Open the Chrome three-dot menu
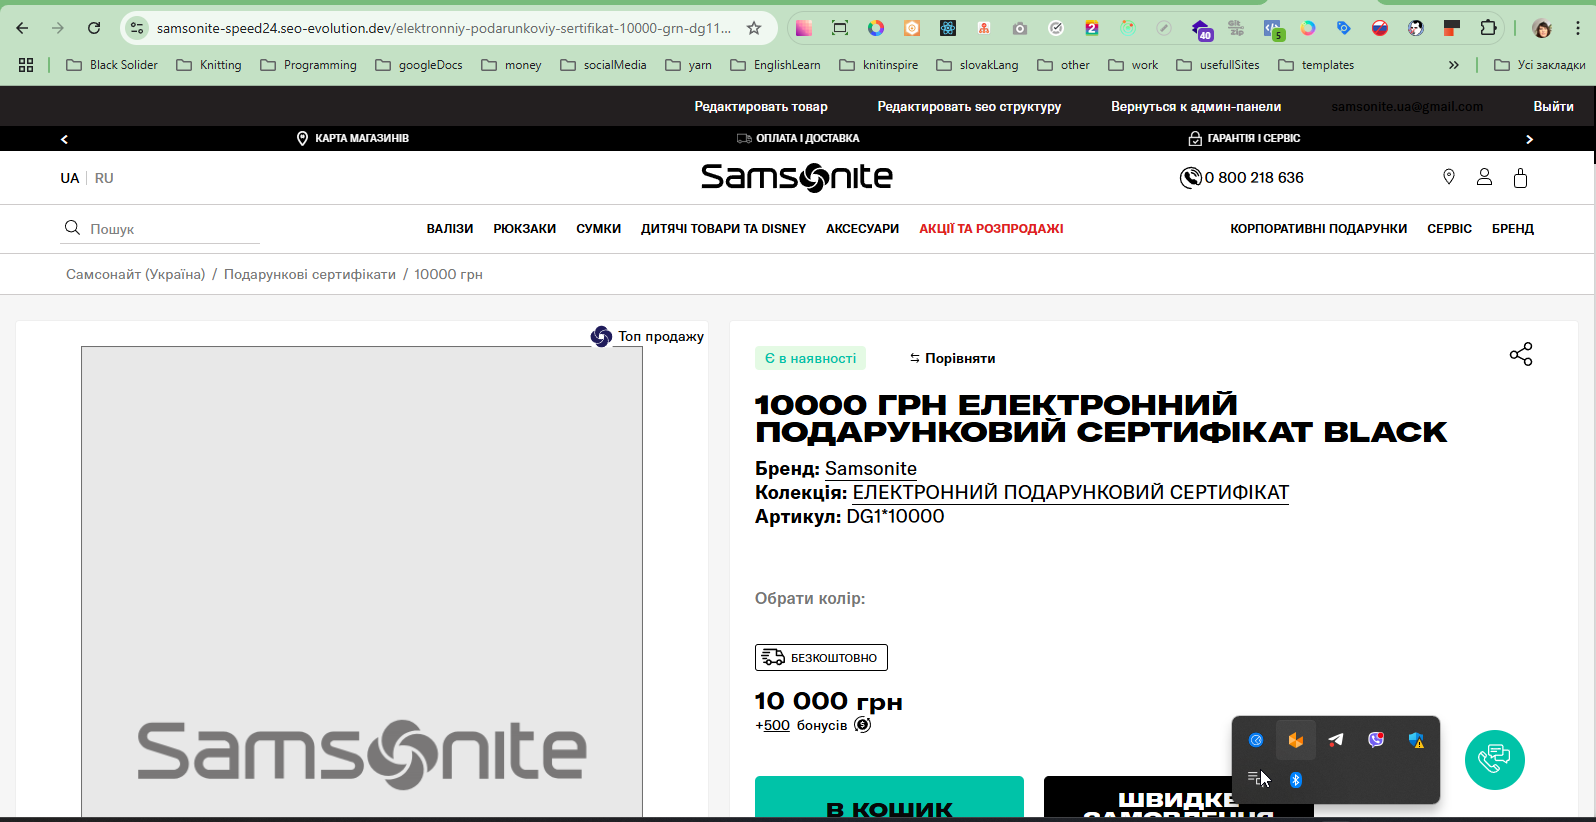Image resolution: width=1596 pixels, height=822 pixels. [x=1578, y=28]
